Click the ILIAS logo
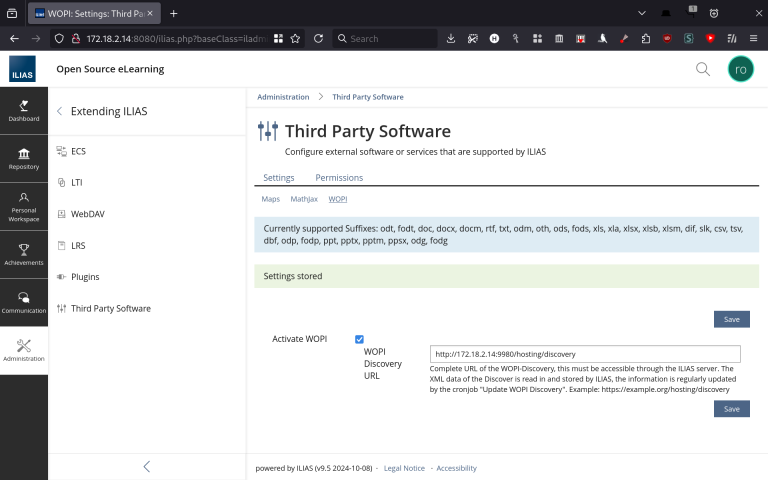The image size is (768, 480). (x=24, y=69)
